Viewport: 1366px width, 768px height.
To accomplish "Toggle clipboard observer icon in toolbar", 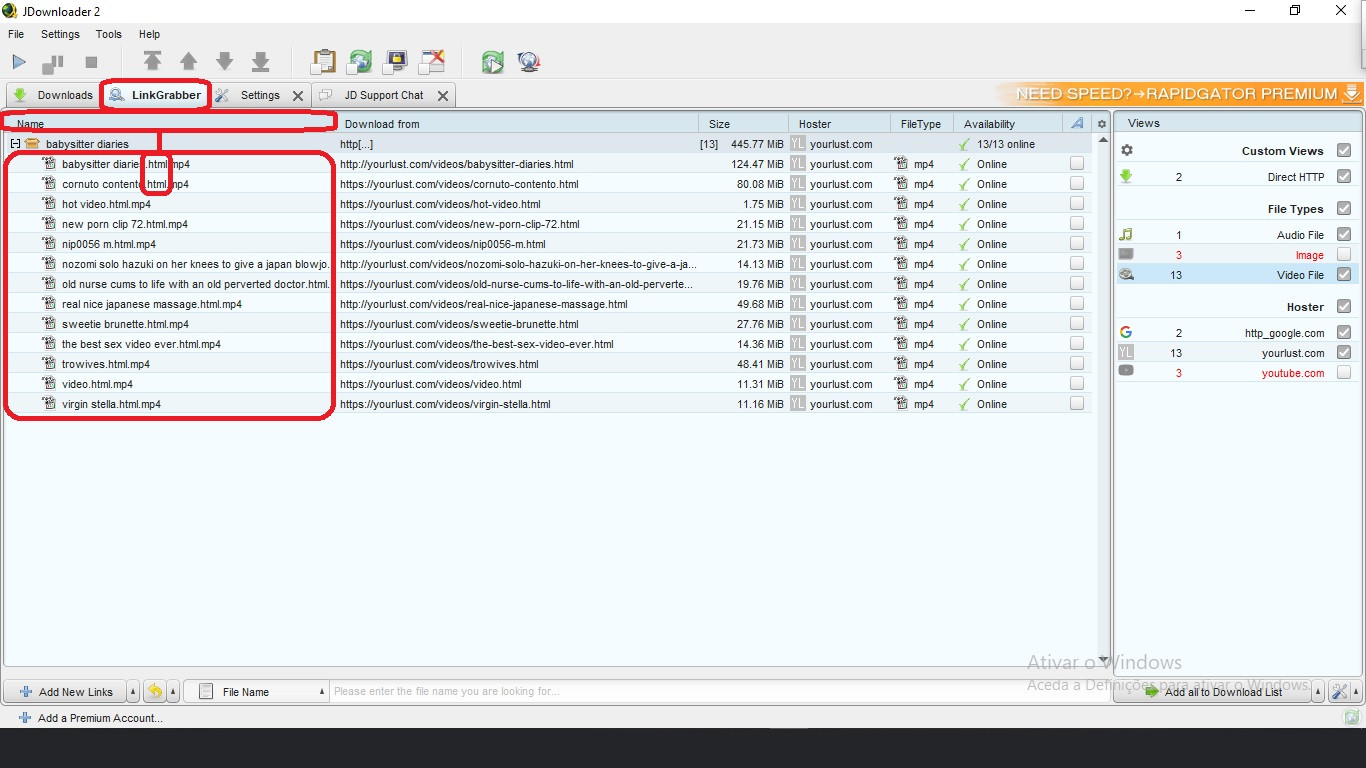I will pos(324,62).
